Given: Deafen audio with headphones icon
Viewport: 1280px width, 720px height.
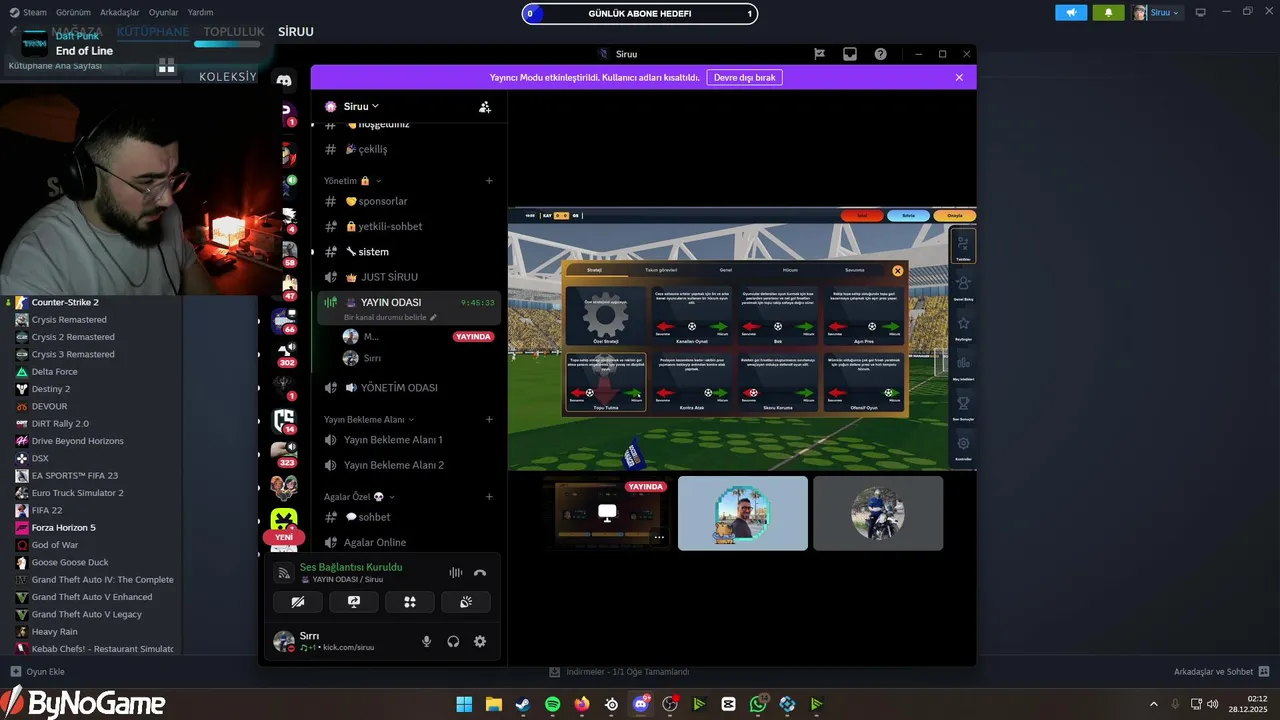Looking at the screenshot, I should [453, 641].
